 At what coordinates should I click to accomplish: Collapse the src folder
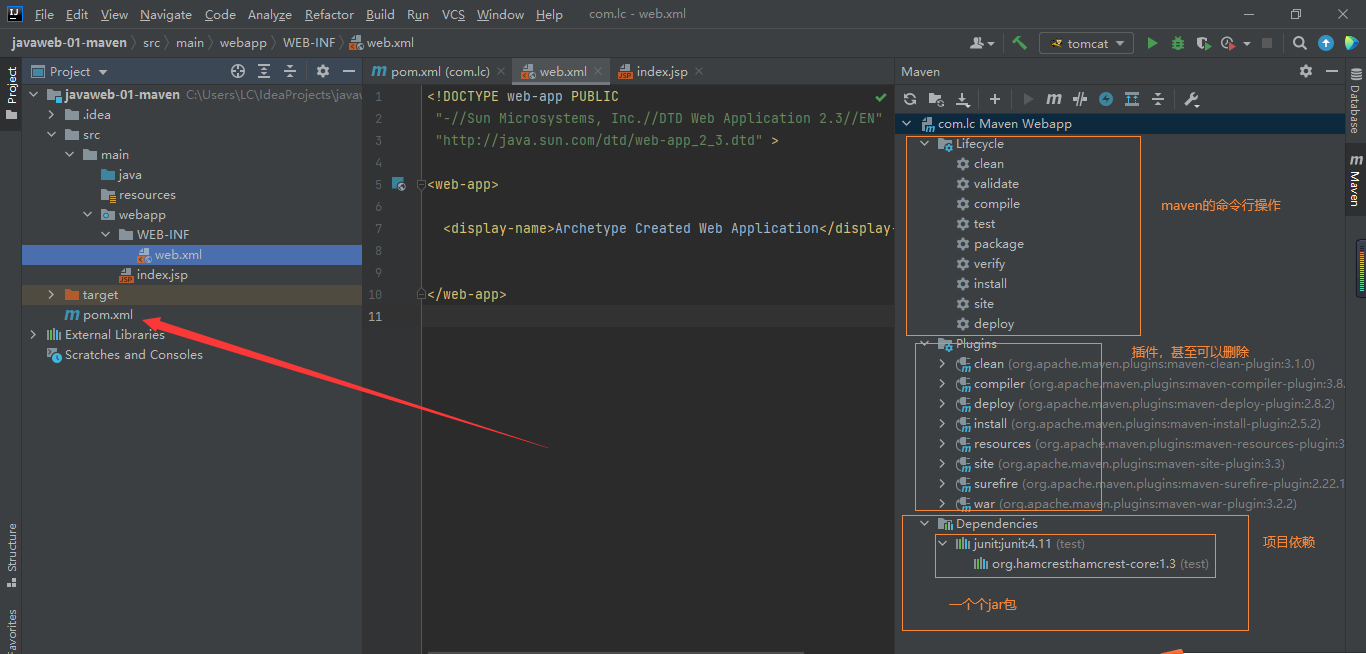tap(52, 135)
